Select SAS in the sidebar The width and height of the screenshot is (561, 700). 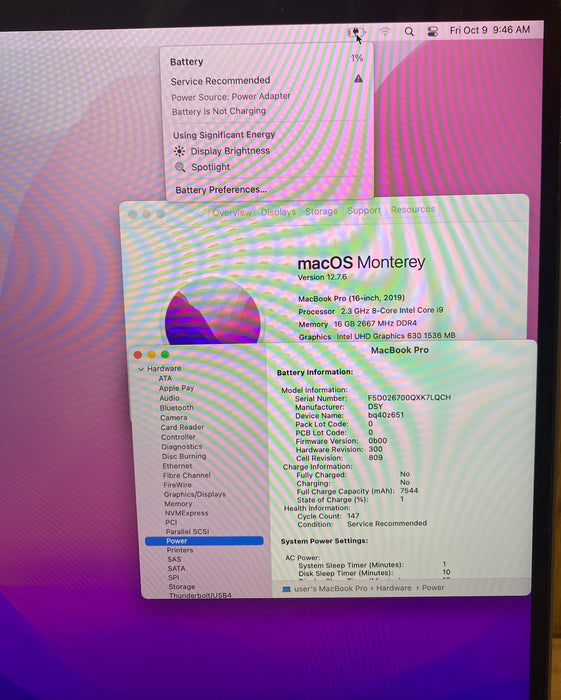(x=174, y=559)
